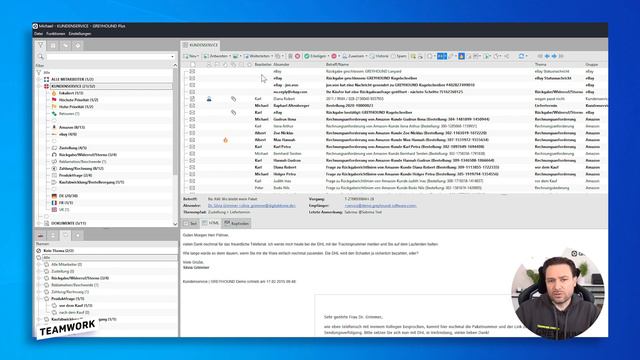
Task: Select the KUNDENSERVICE filter node
Action: point(73,86)
